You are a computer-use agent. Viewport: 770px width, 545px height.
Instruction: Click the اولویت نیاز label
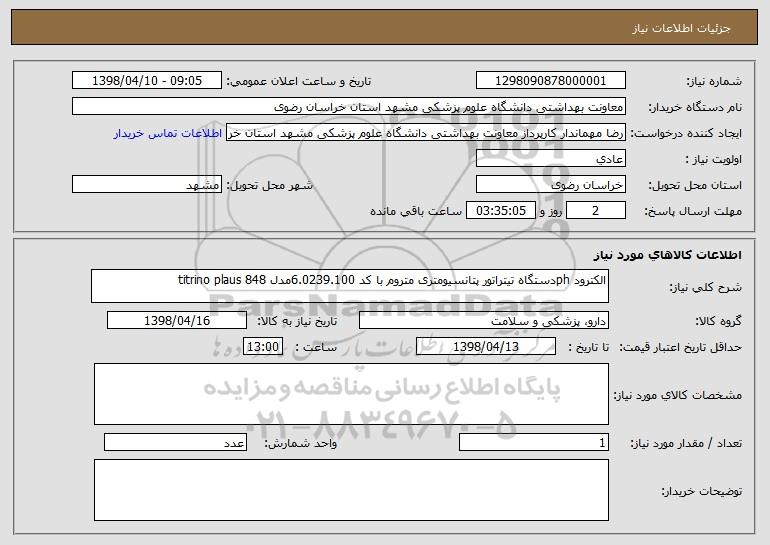pos(714,160)
